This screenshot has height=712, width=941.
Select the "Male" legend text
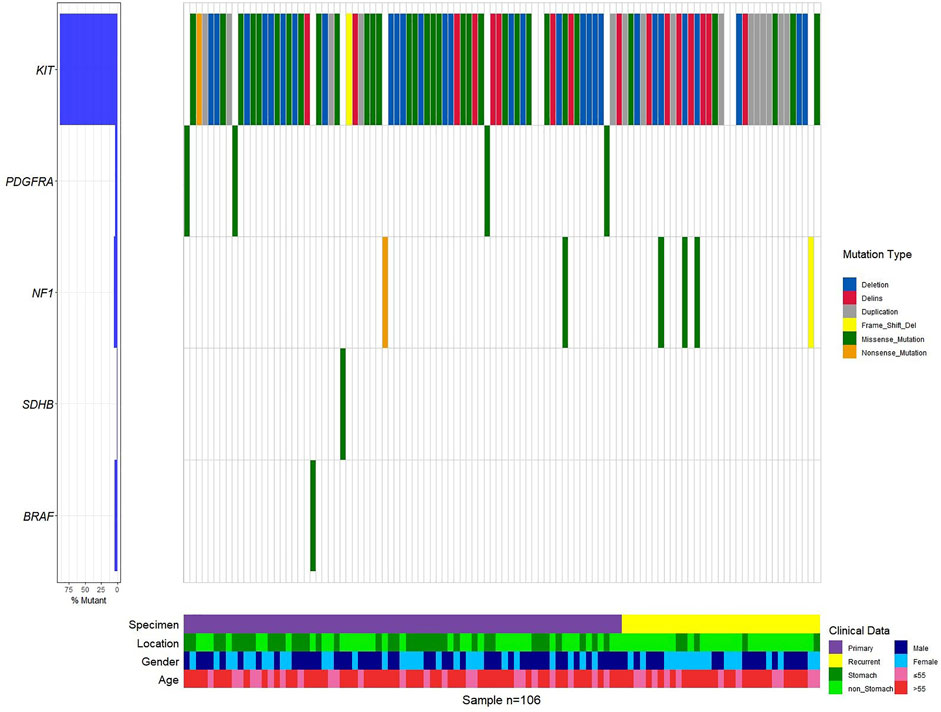(921, 648)
